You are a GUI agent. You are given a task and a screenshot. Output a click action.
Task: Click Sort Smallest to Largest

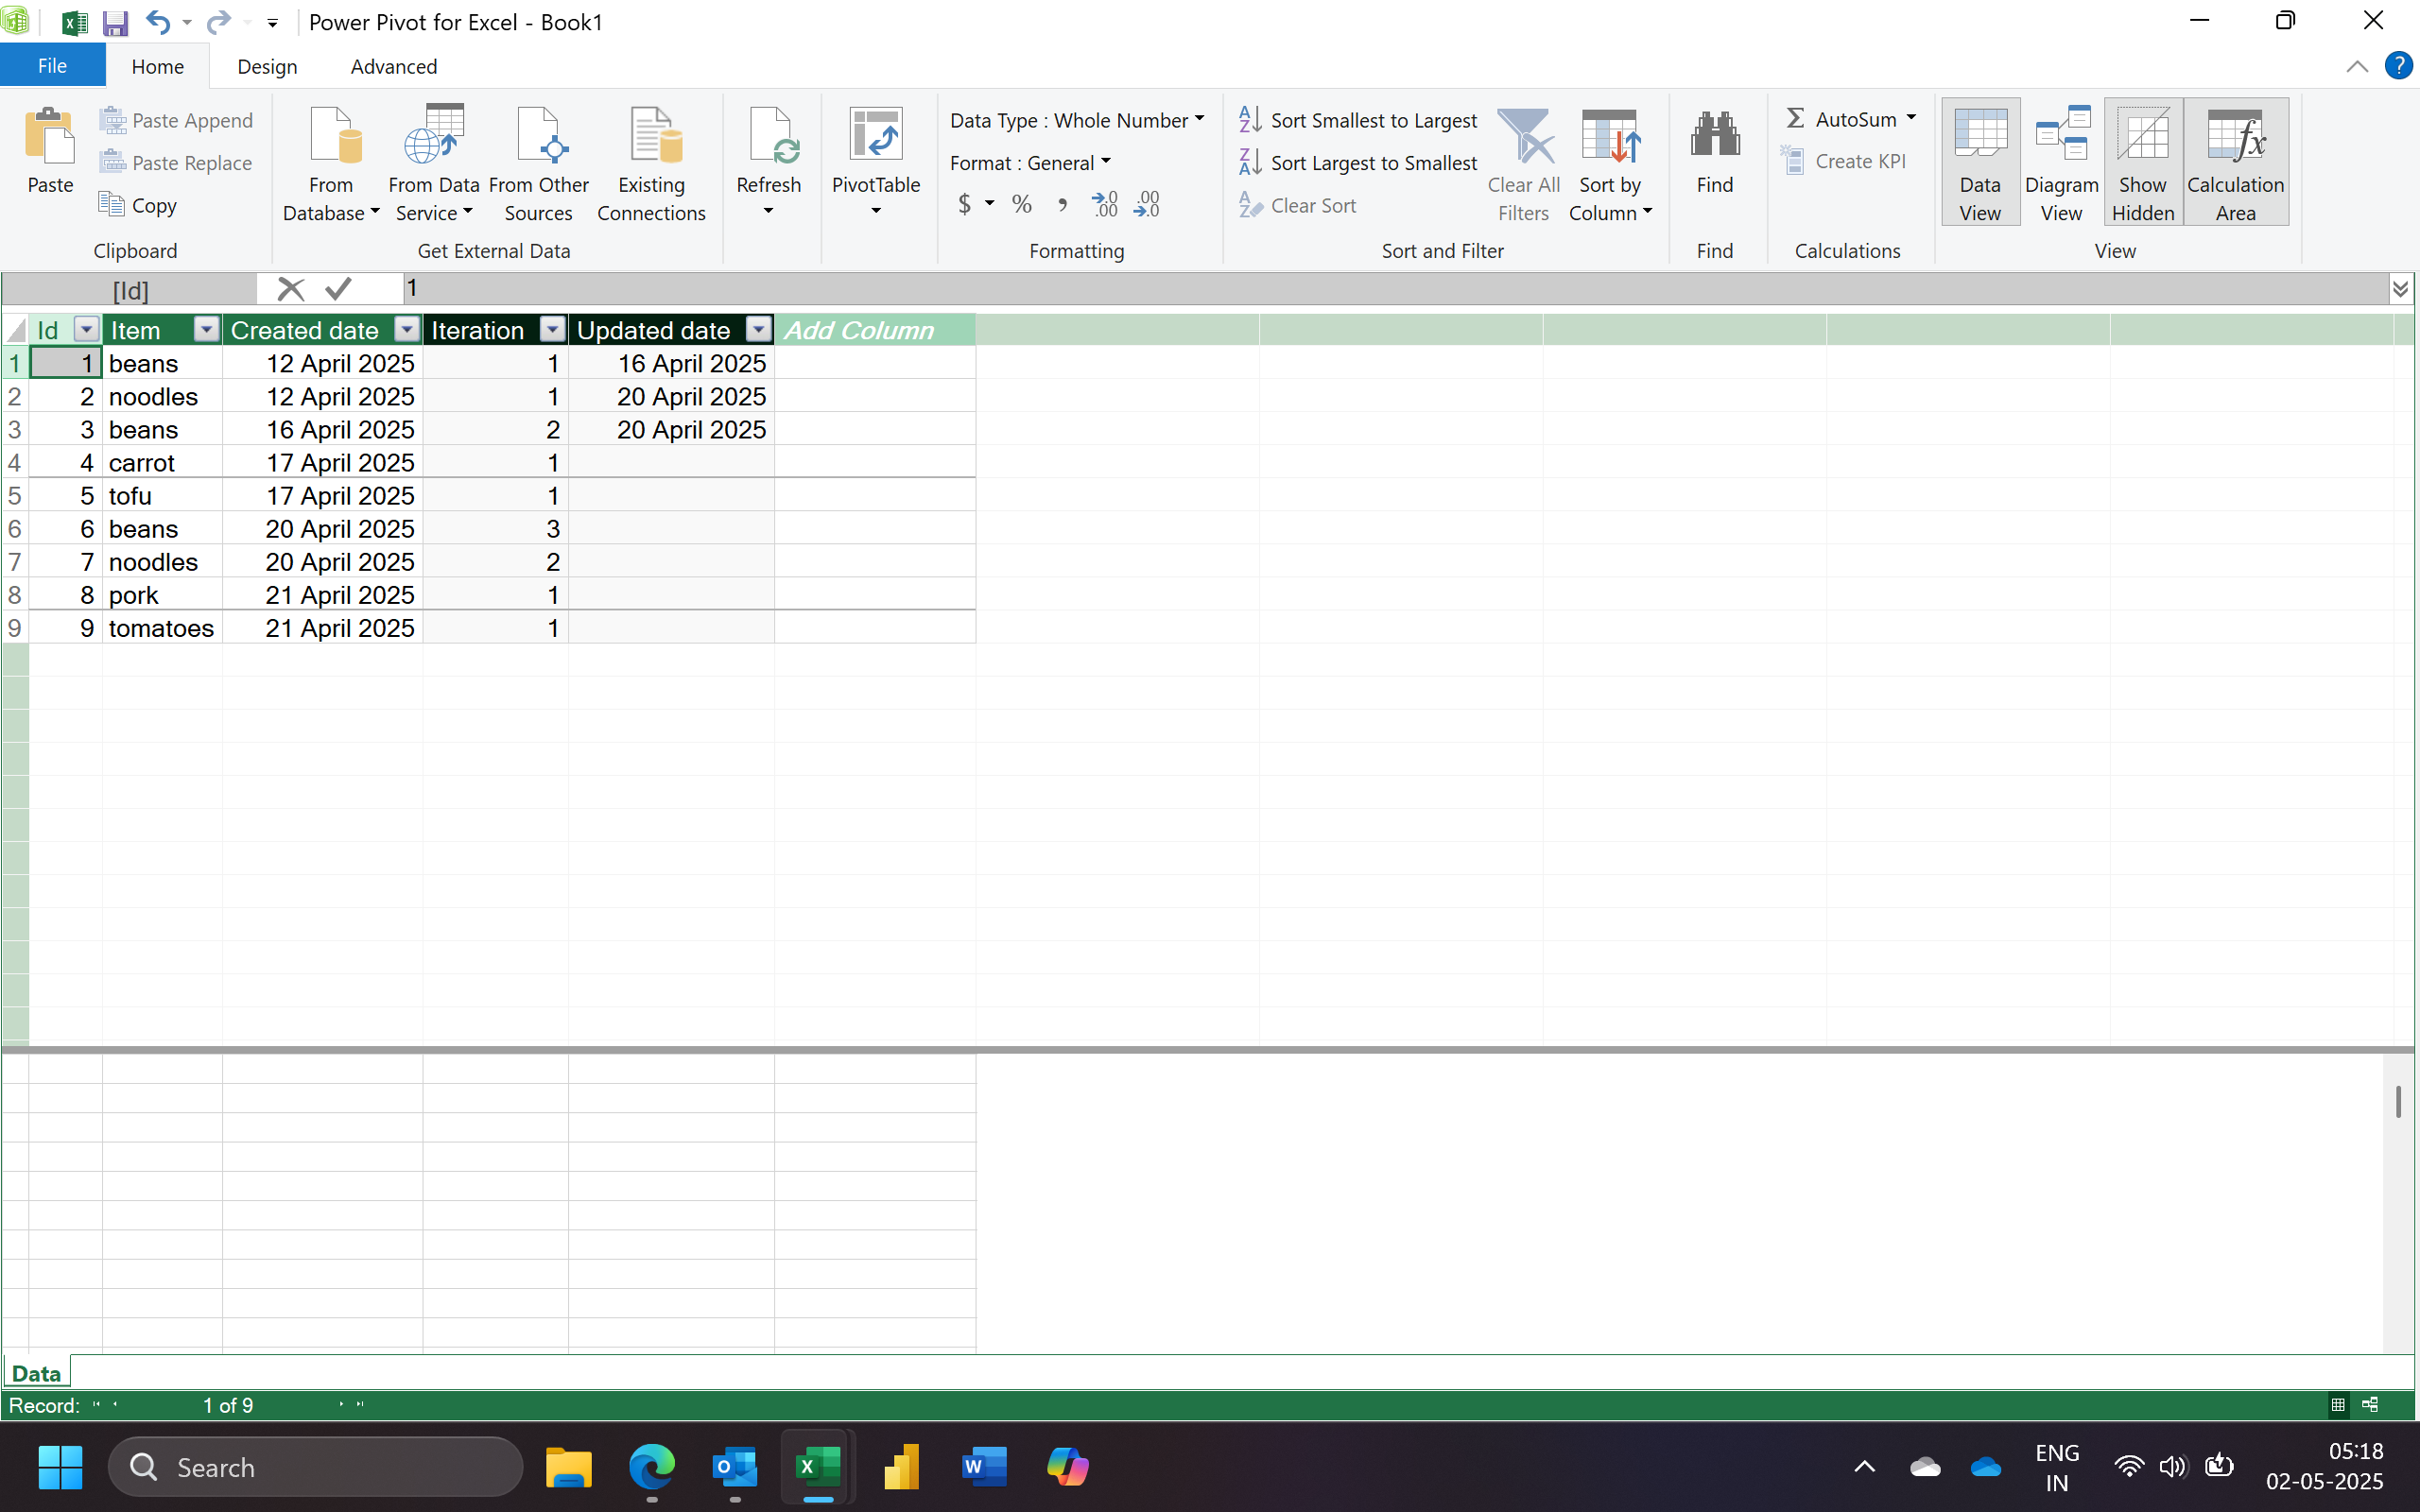point(1357,120)
